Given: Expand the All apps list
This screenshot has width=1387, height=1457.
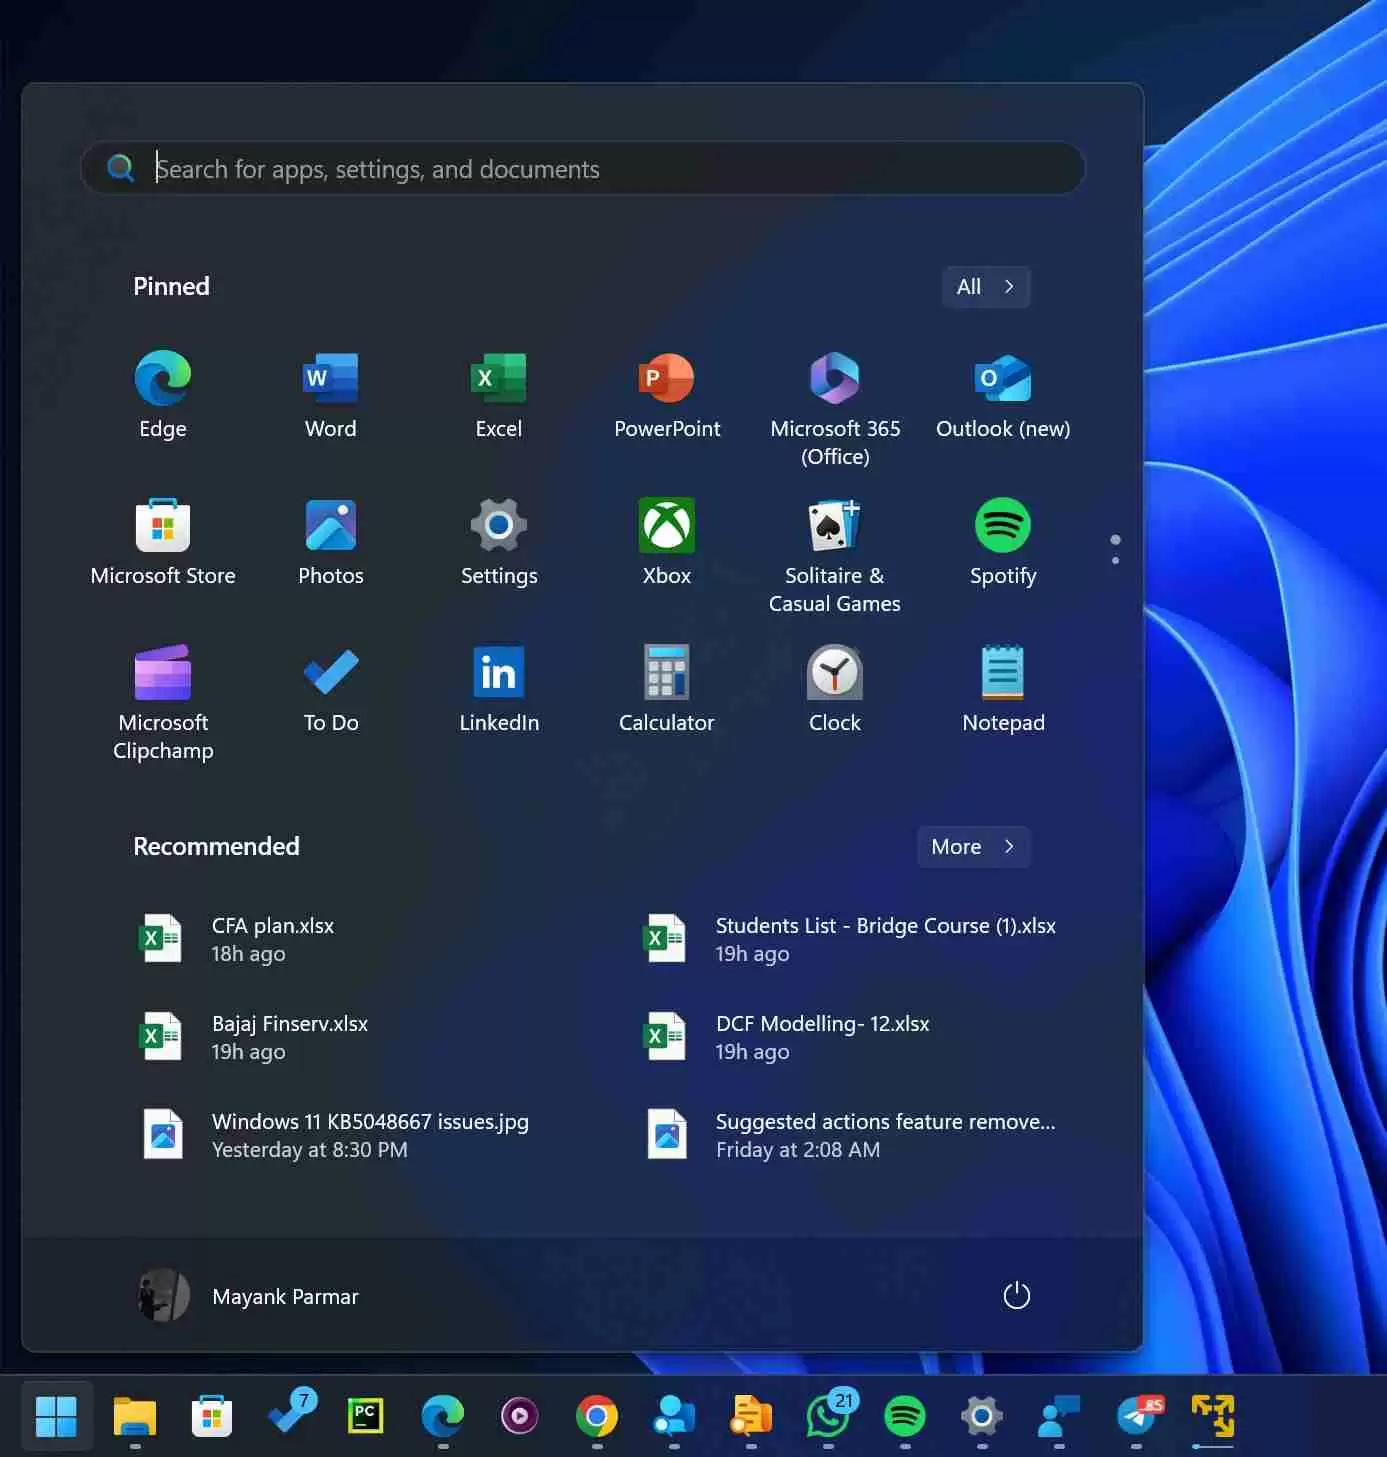Looking at the screenshot, I should tap(985, 287).
